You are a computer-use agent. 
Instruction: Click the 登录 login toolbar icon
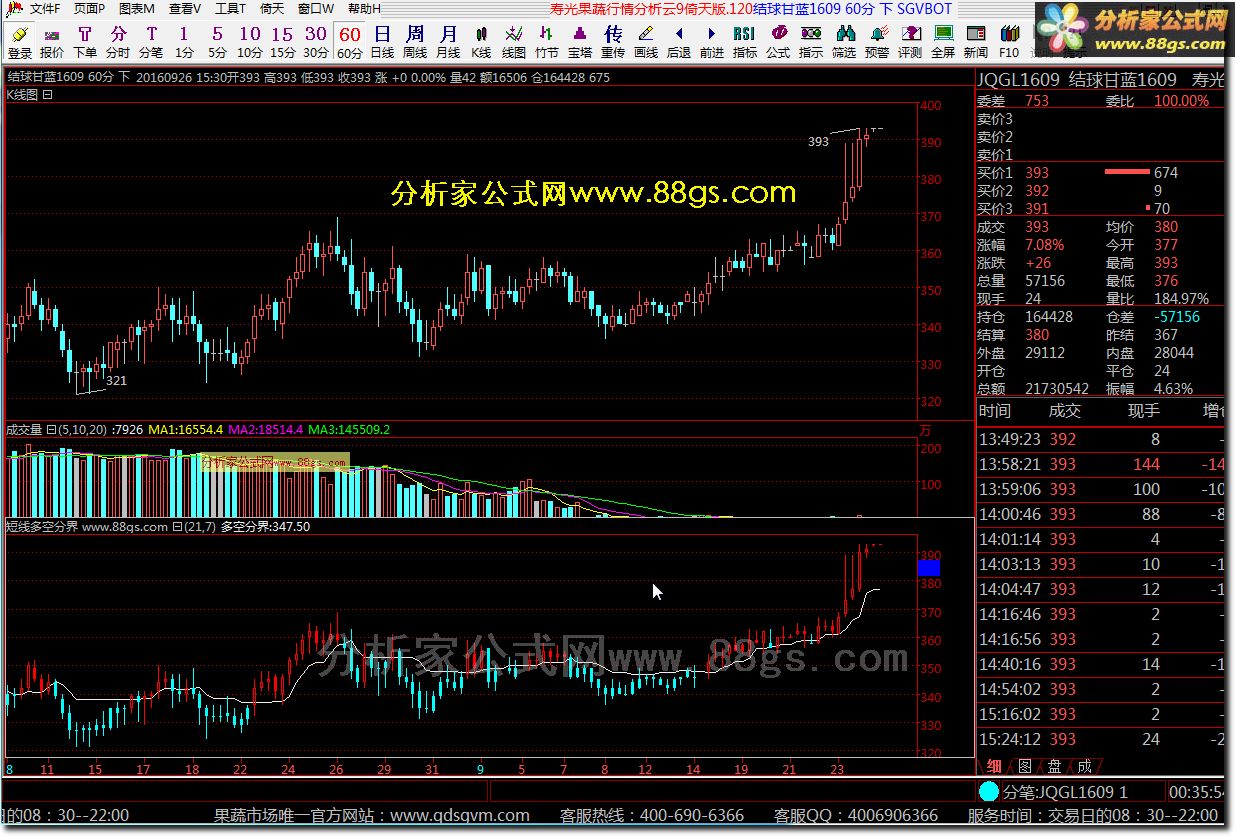(20, 42)
